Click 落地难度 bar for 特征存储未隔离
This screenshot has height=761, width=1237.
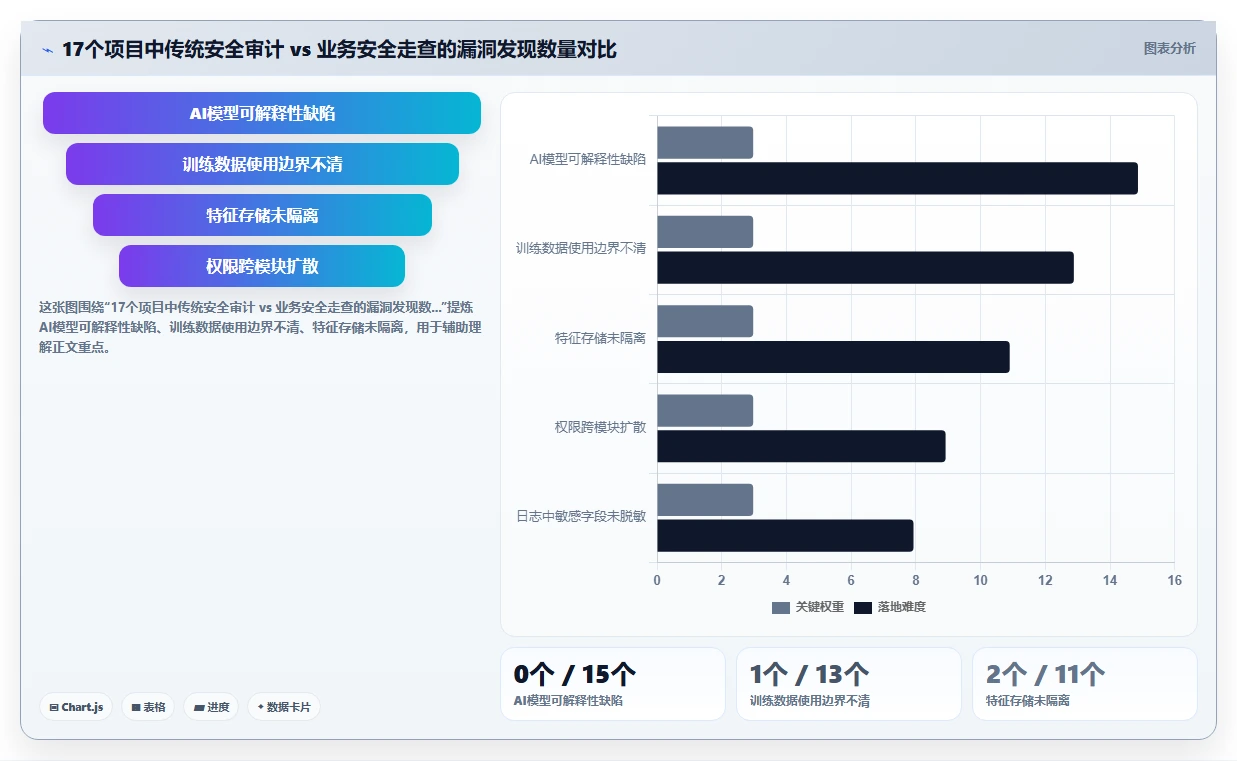(x=833, y=357)
